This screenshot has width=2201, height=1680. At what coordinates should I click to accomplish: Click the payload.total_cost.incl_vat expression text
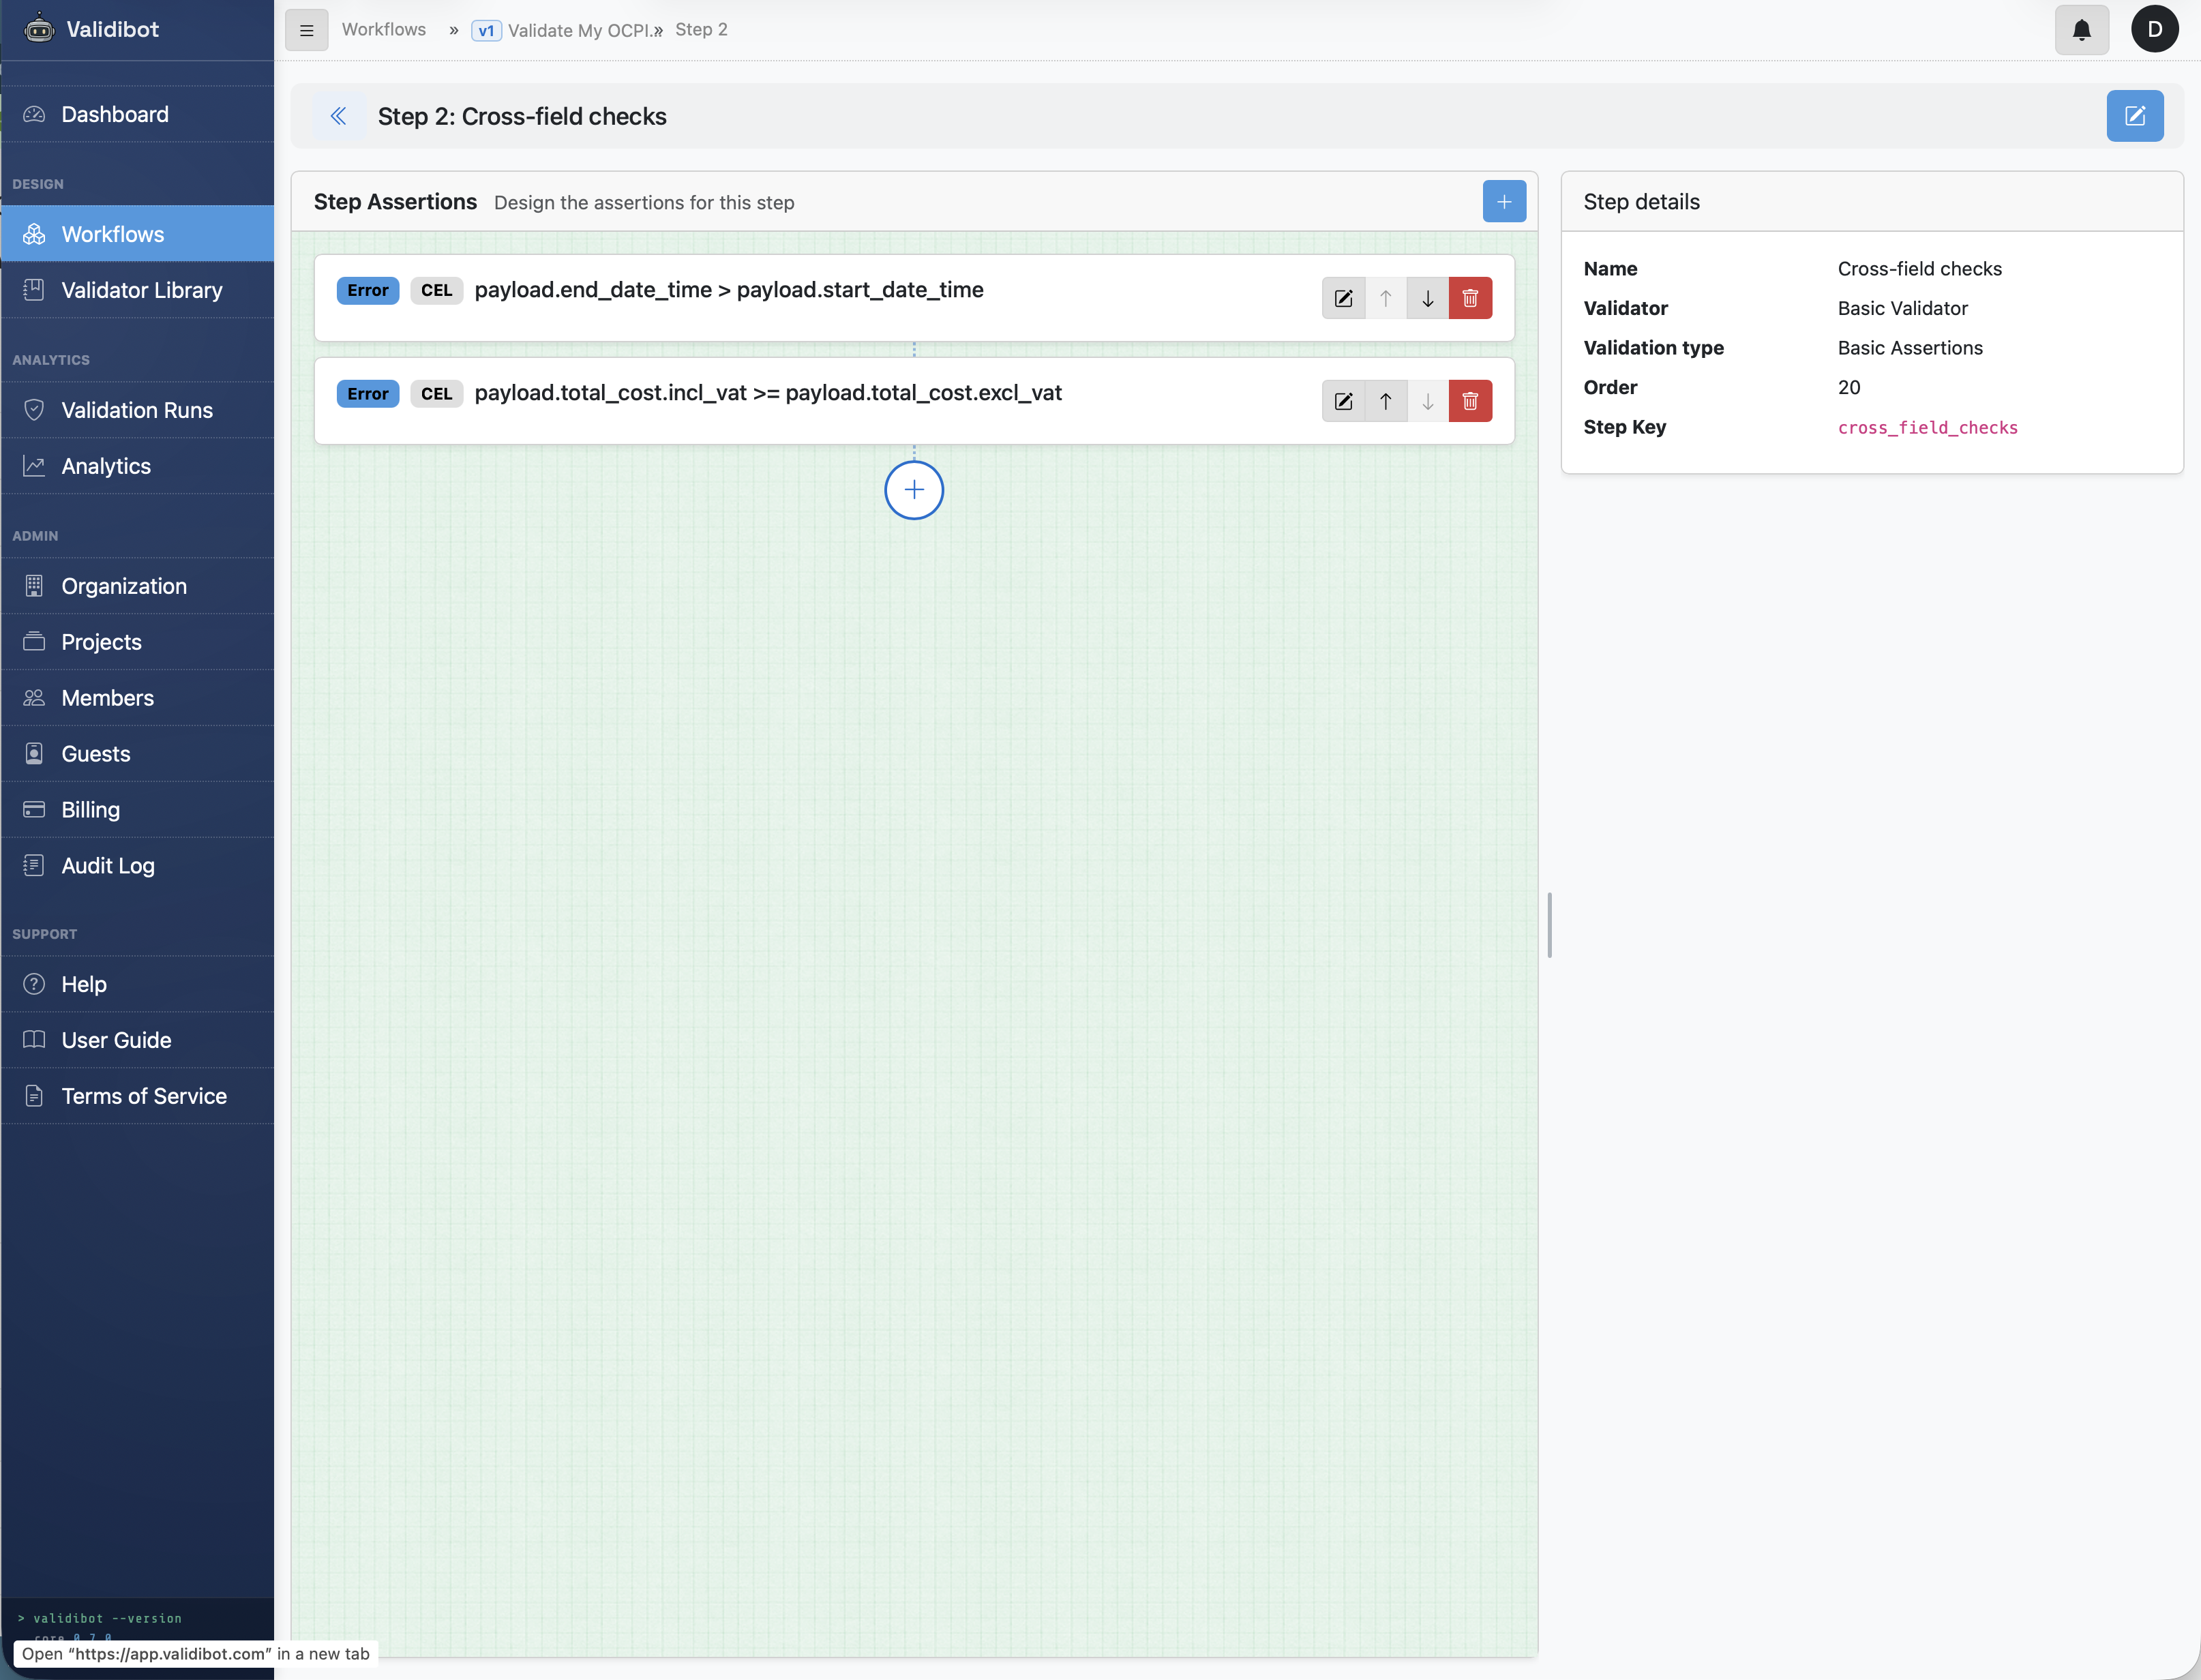[768, 393]
